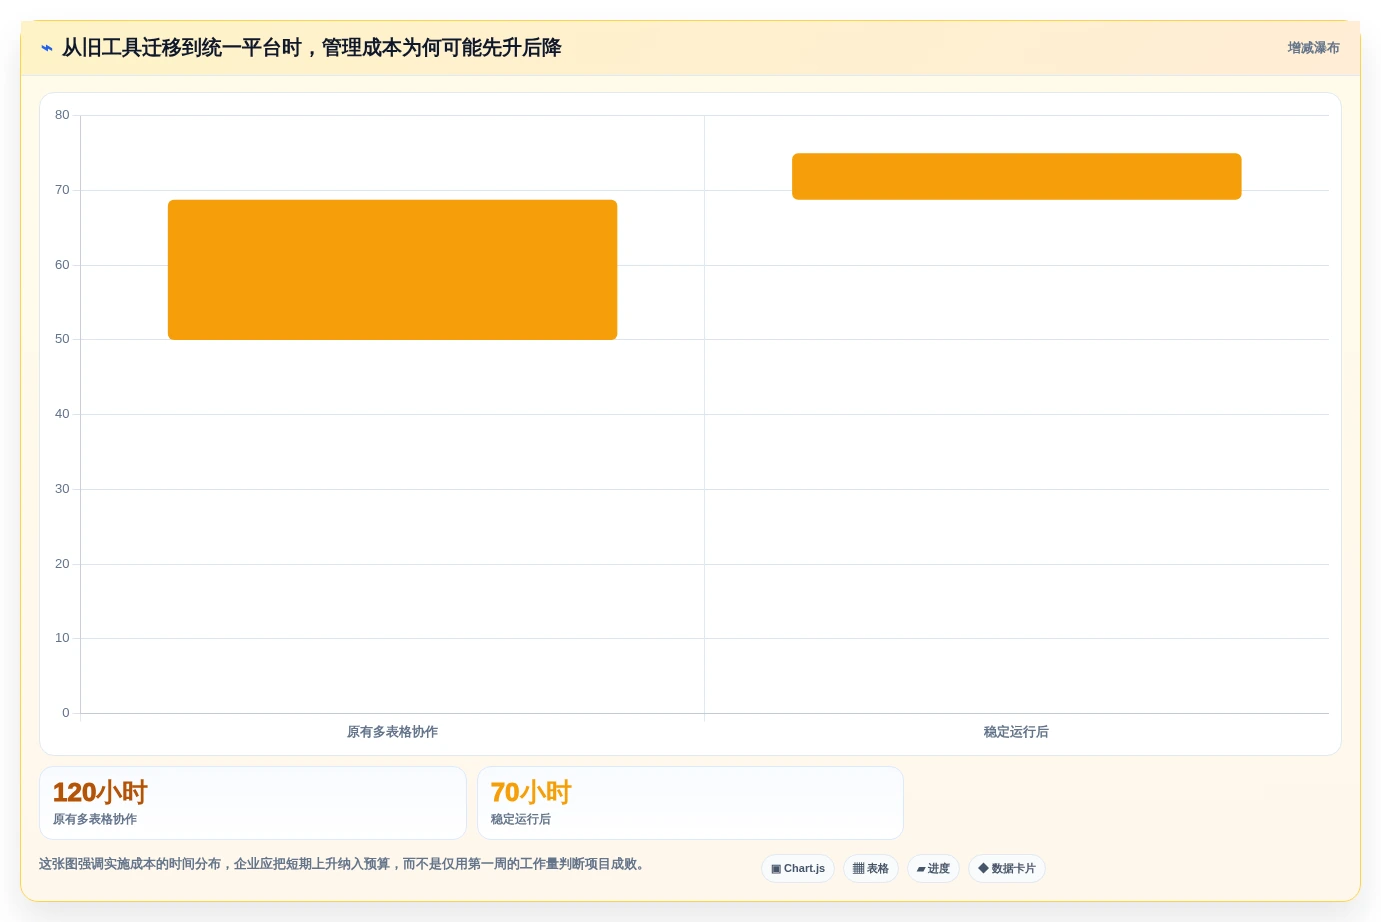Open the 120小时 data card
This screenshot has height=922, width=1381.
point(253,803)
